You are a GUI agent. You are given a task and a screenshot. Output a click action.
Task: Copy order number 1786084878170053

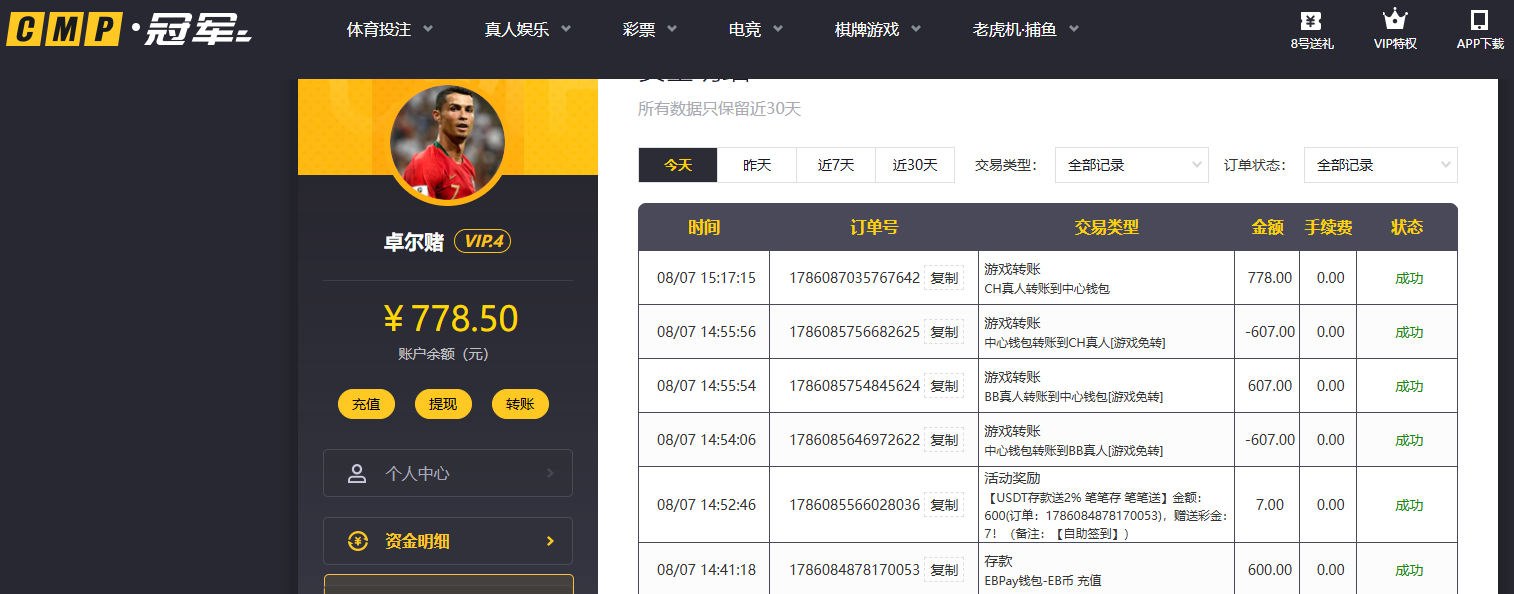[944, 570]
